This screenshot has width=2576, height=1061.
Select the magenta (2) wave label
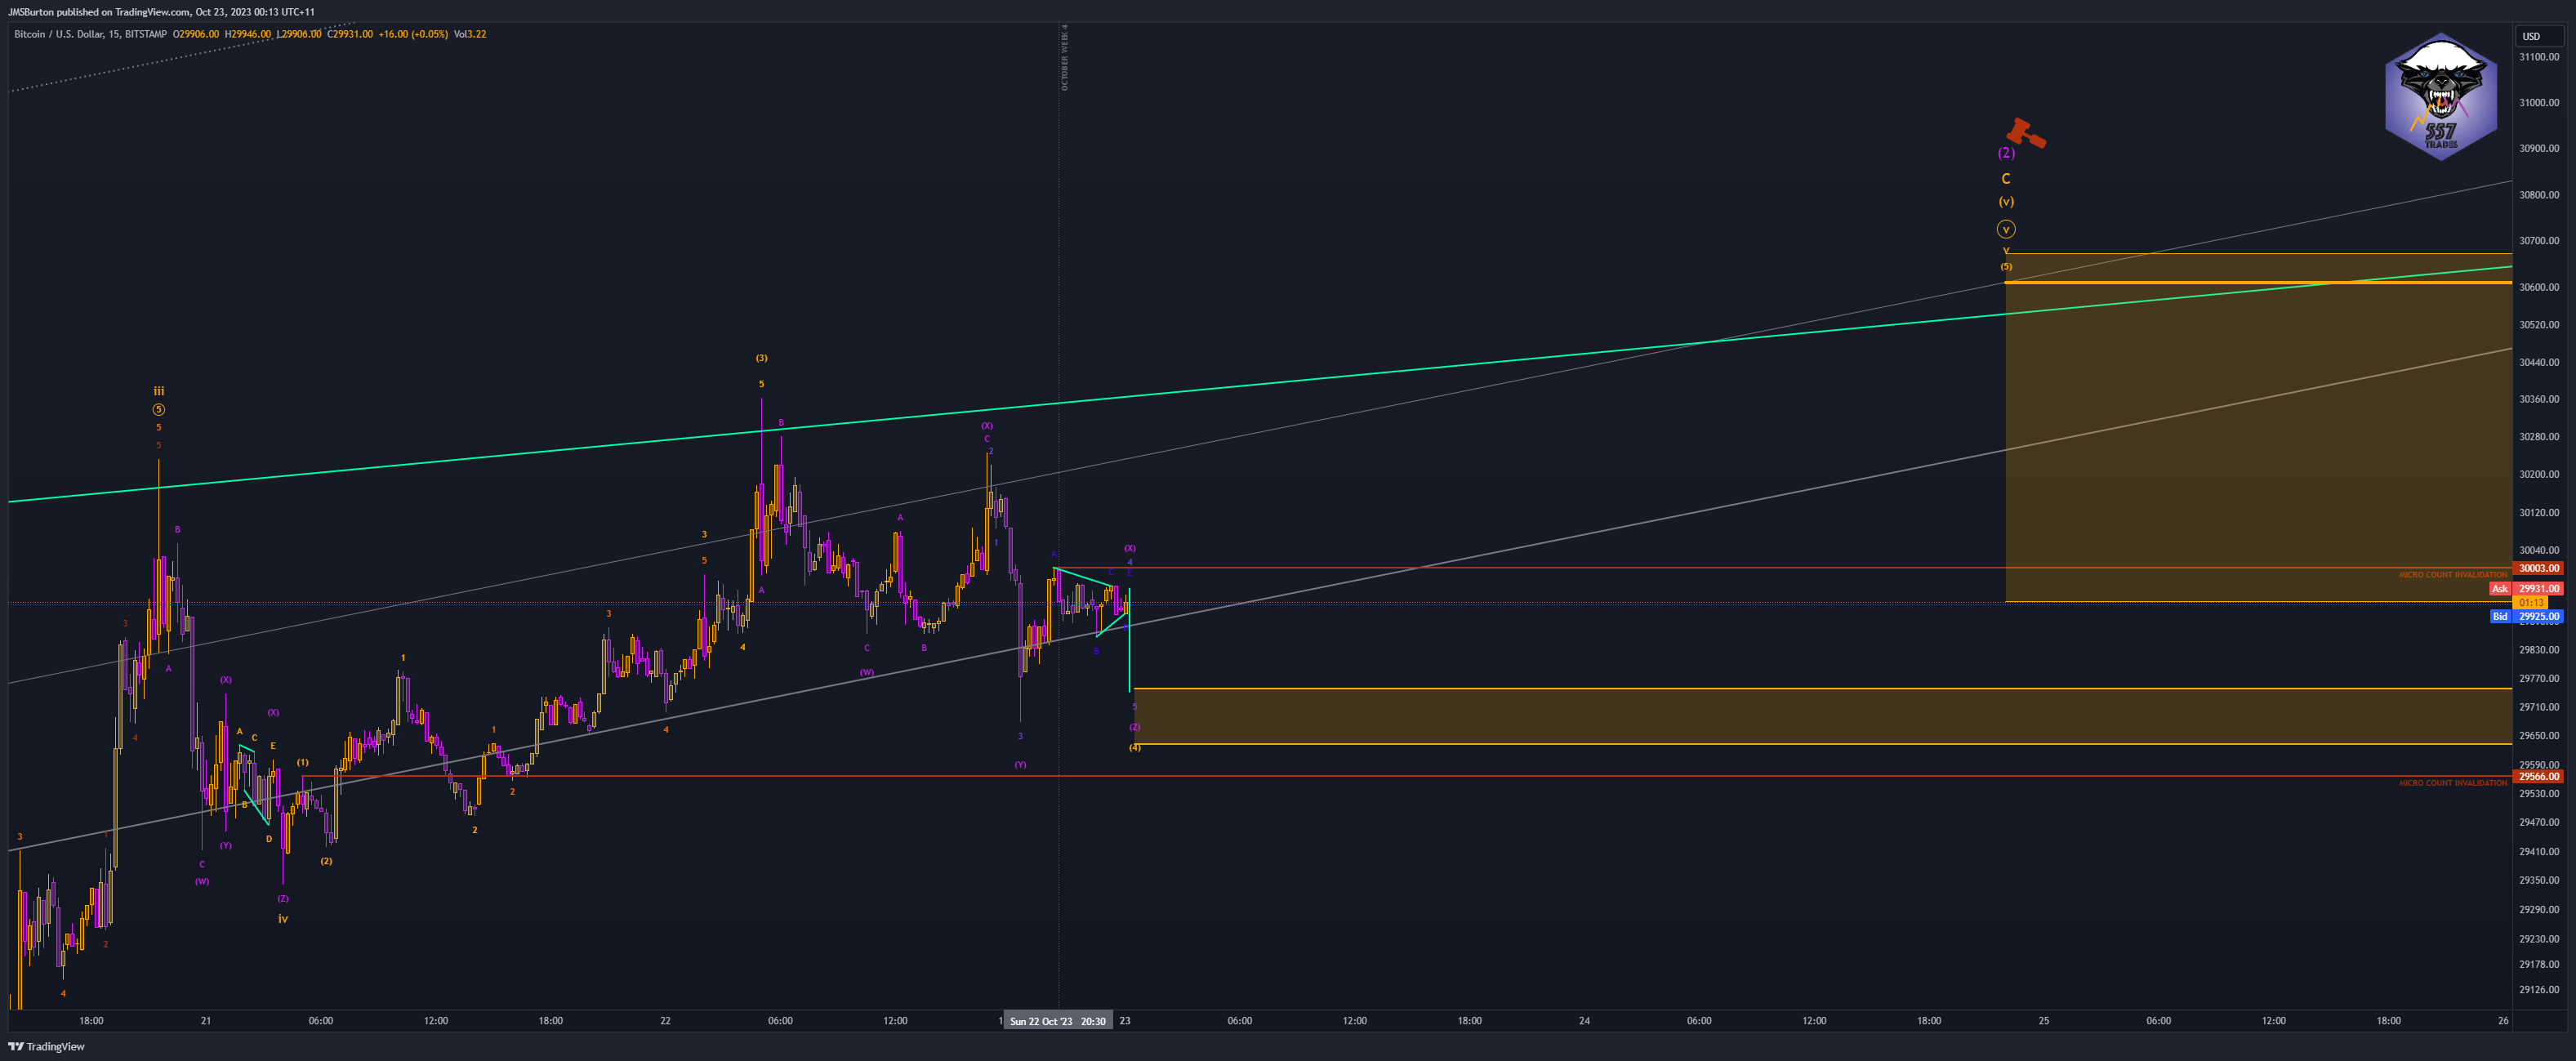2006,153
